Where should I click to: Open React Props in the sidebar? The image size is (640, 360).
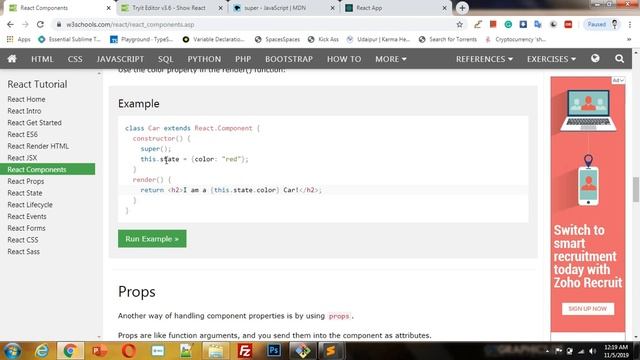25,181
